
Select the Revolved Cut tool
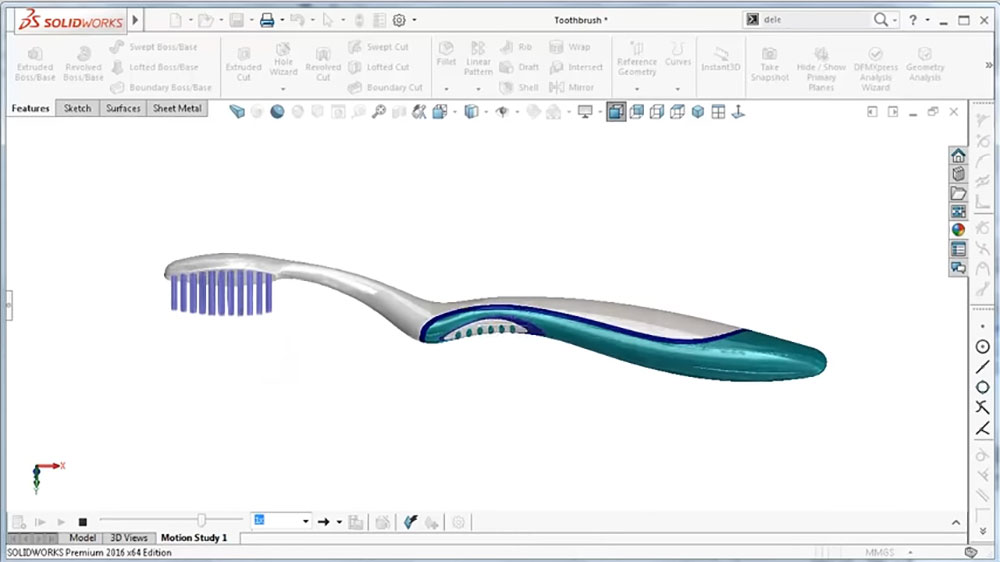click(323, 64)
